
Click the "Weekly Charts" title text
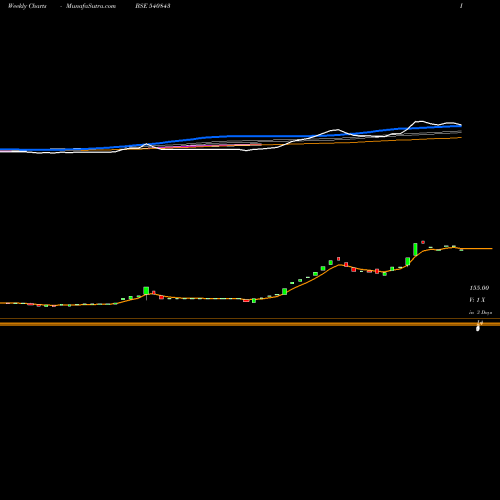(27, 6)
